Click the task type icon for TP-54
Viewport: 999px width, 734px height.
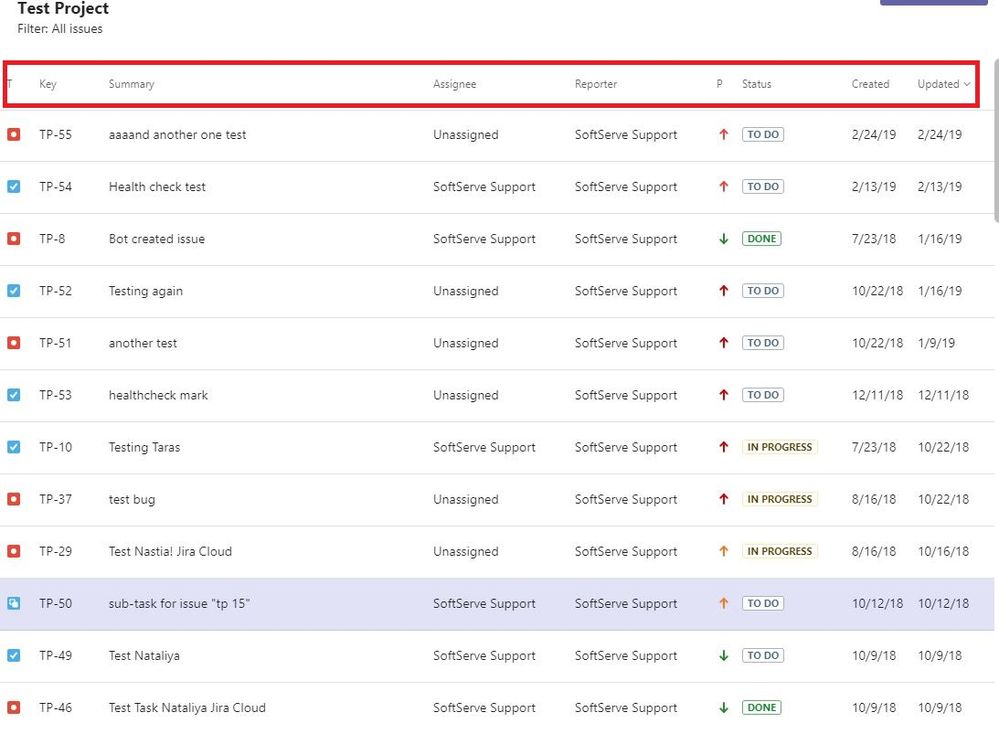tap(13, 187)
